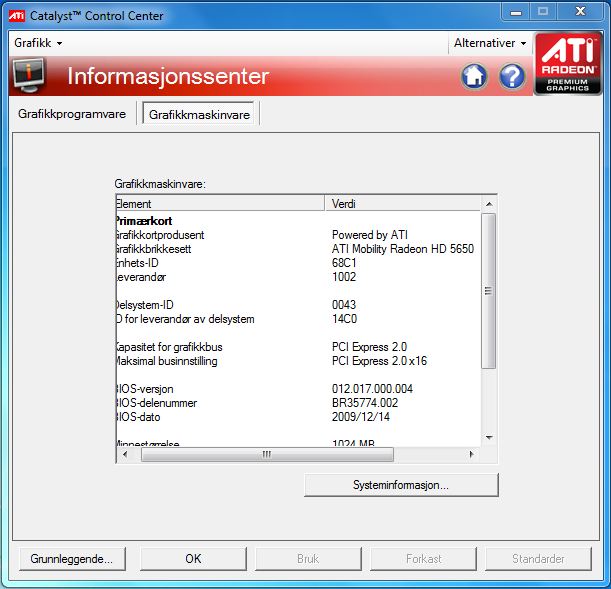
Task: Click the horizontal scrollbar left arrow
Action: (125, 454)
